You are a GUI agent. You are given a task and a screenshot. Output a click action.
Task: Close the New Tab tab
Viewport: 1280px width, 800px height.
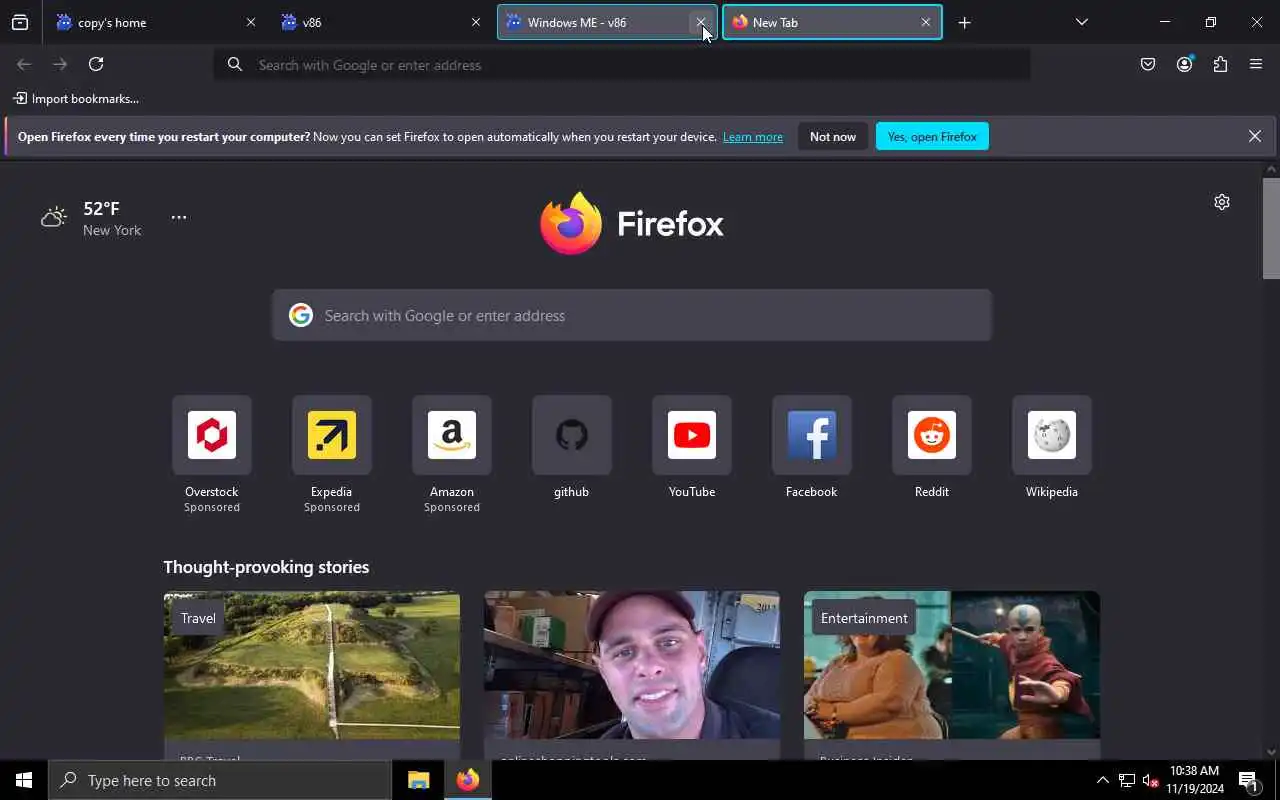point(926,22)
